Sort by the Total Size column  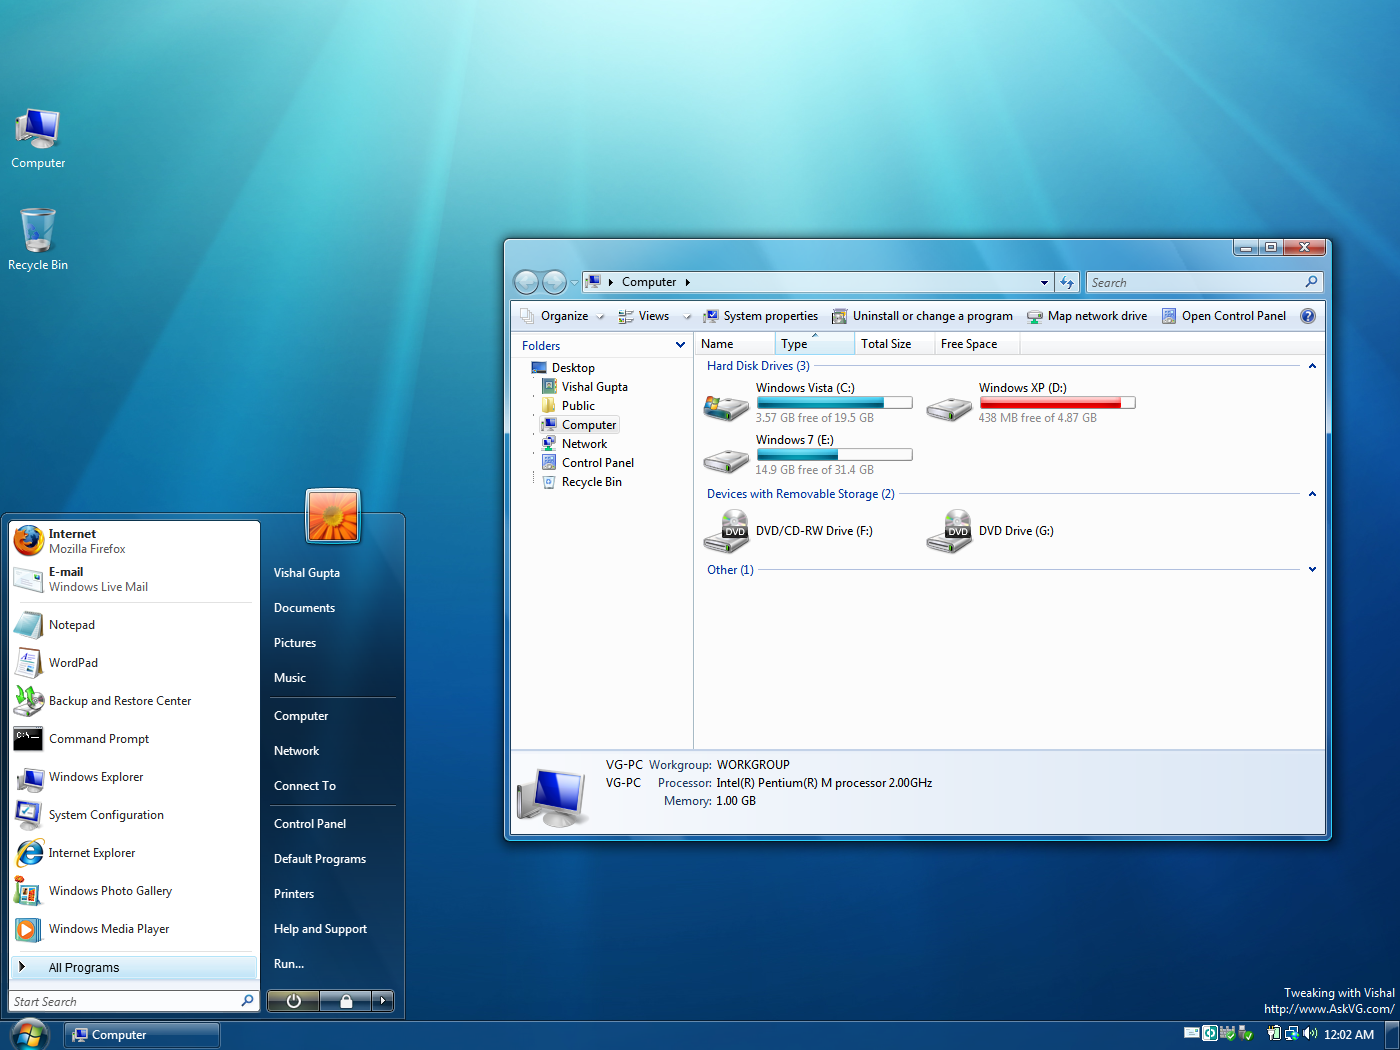point(894,344)
